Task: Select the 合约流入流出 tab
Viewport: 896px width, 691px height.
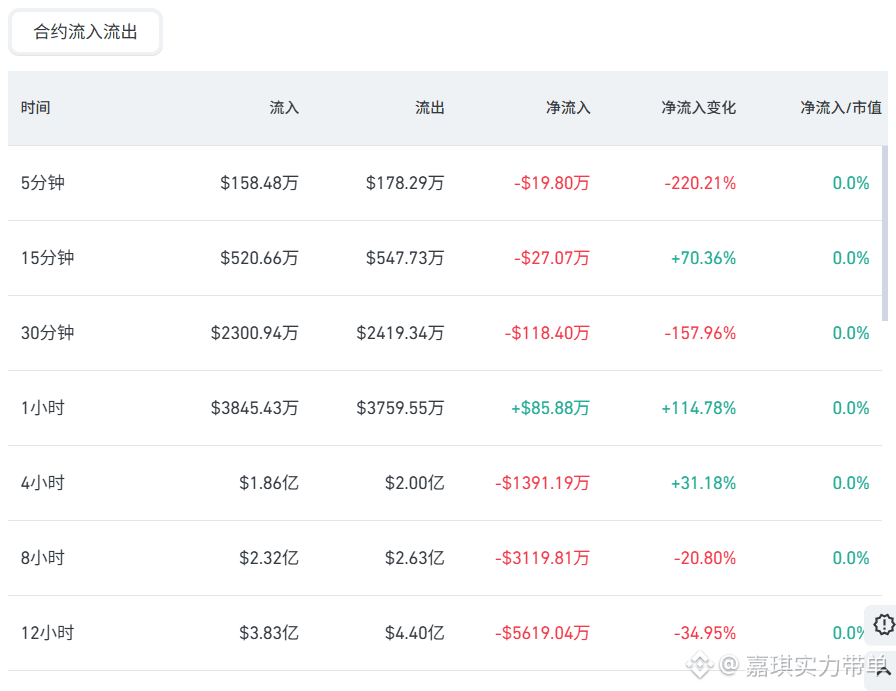Action: [85, 32]
